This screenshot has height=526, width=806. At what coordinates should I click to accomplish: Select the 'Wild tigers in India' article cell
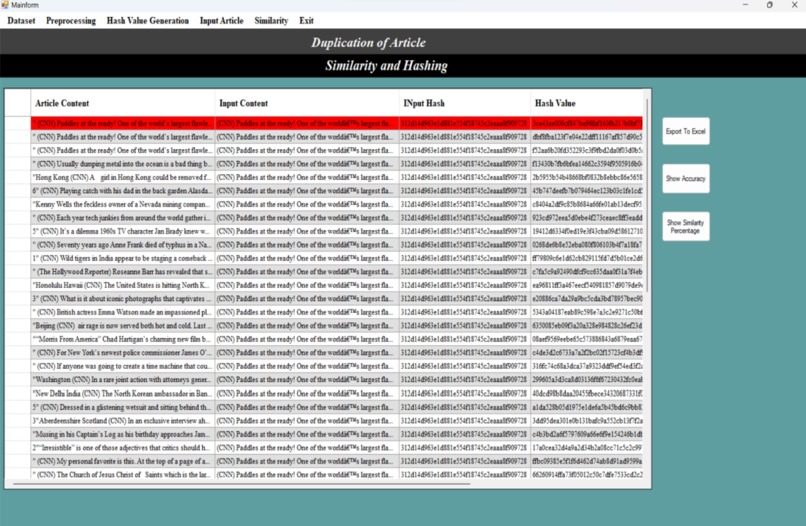[122, 258]
